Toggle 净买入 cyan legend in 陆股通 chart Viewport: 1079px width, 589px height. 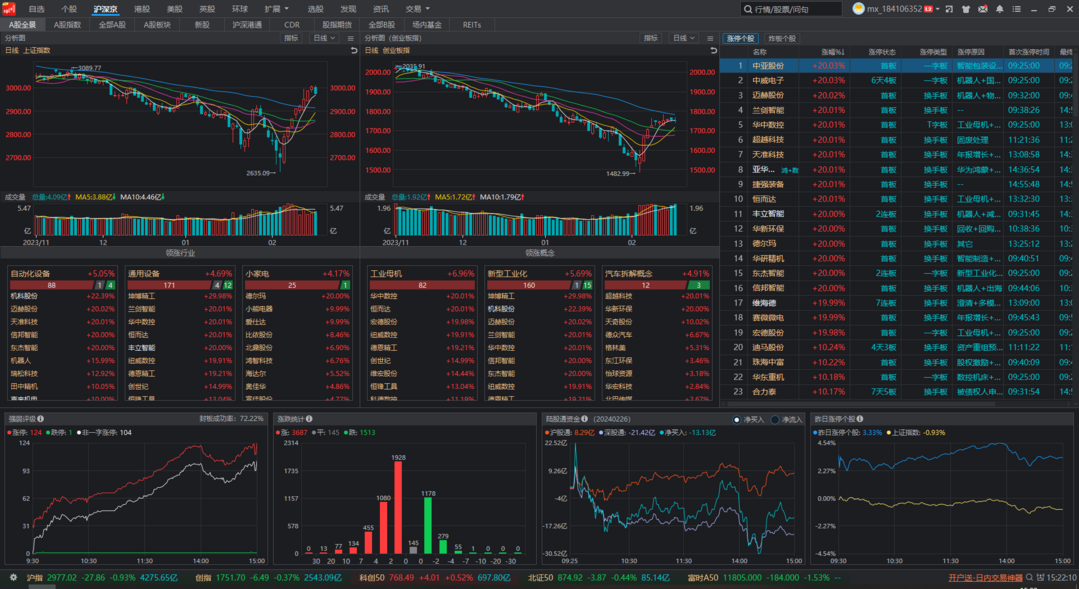(x=687, y=432)
